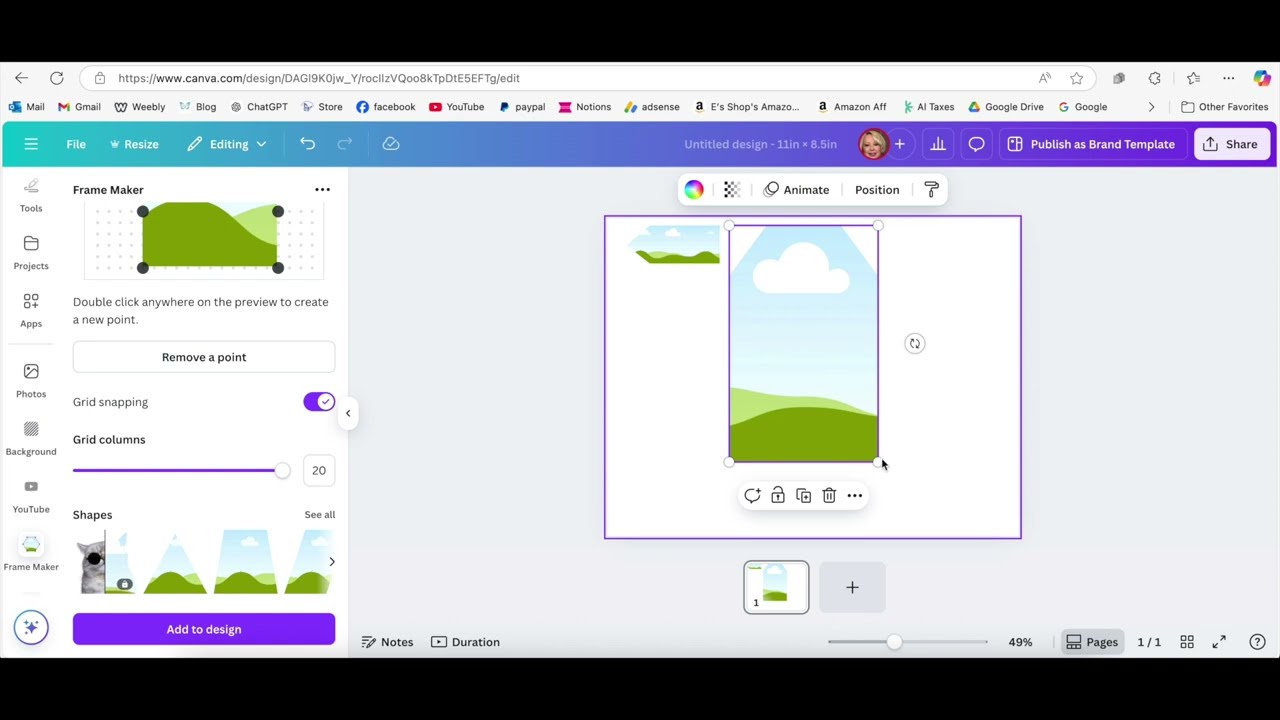Click the Magic assistant sparkle icon

pyautogui.click(x=31, y=628)
